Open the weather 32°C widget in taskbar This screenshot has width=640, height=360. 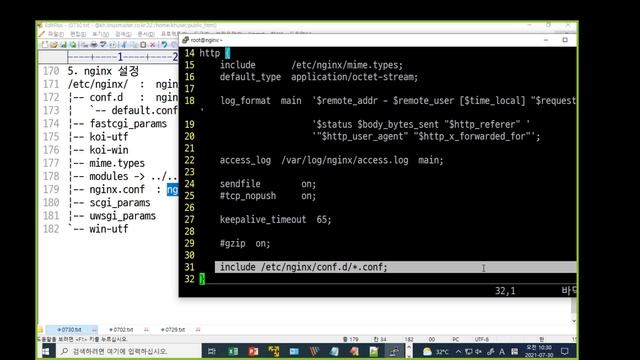[x=436, y=351]
